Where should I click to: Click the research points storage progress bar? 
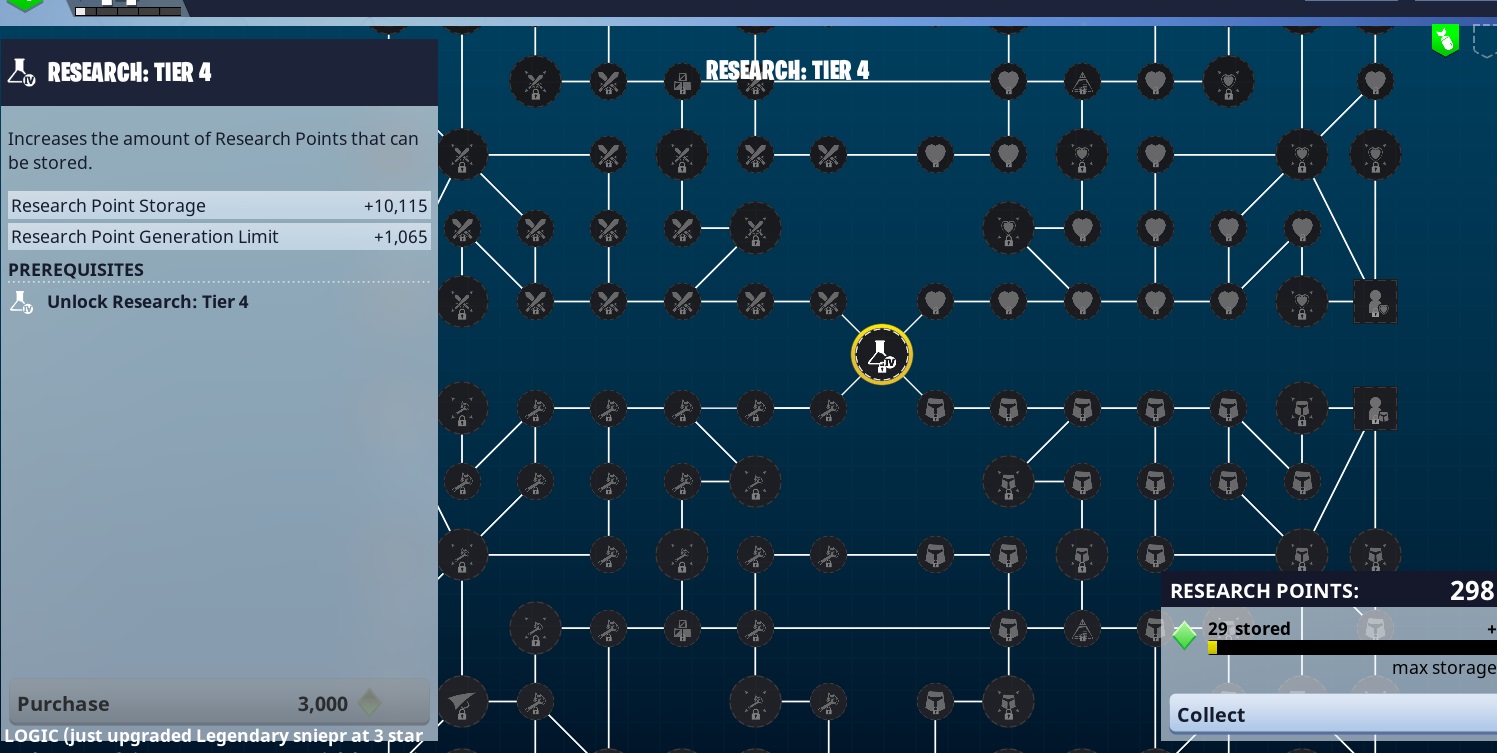point(1350,647)
